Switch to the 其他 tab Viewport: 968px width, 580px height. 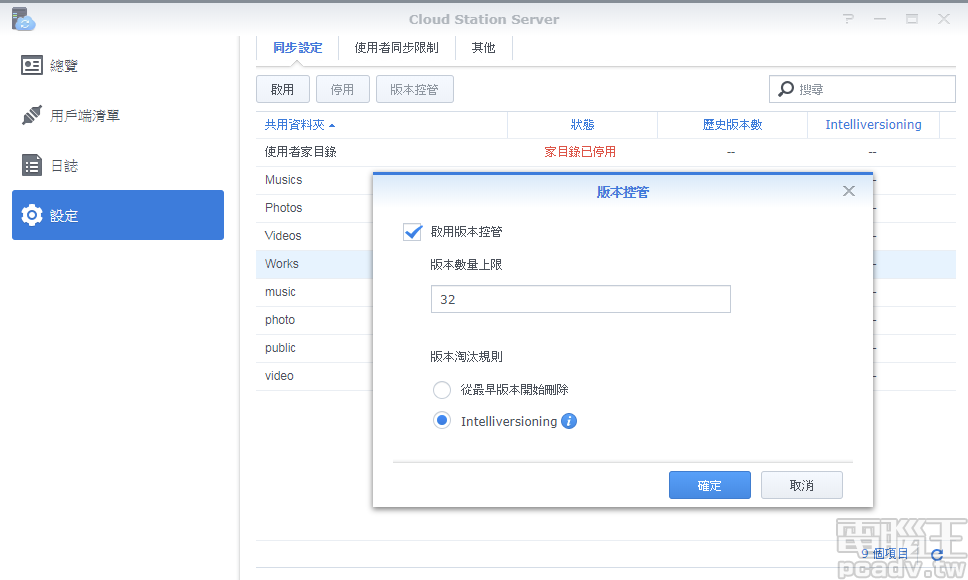[x=483, y=47]
